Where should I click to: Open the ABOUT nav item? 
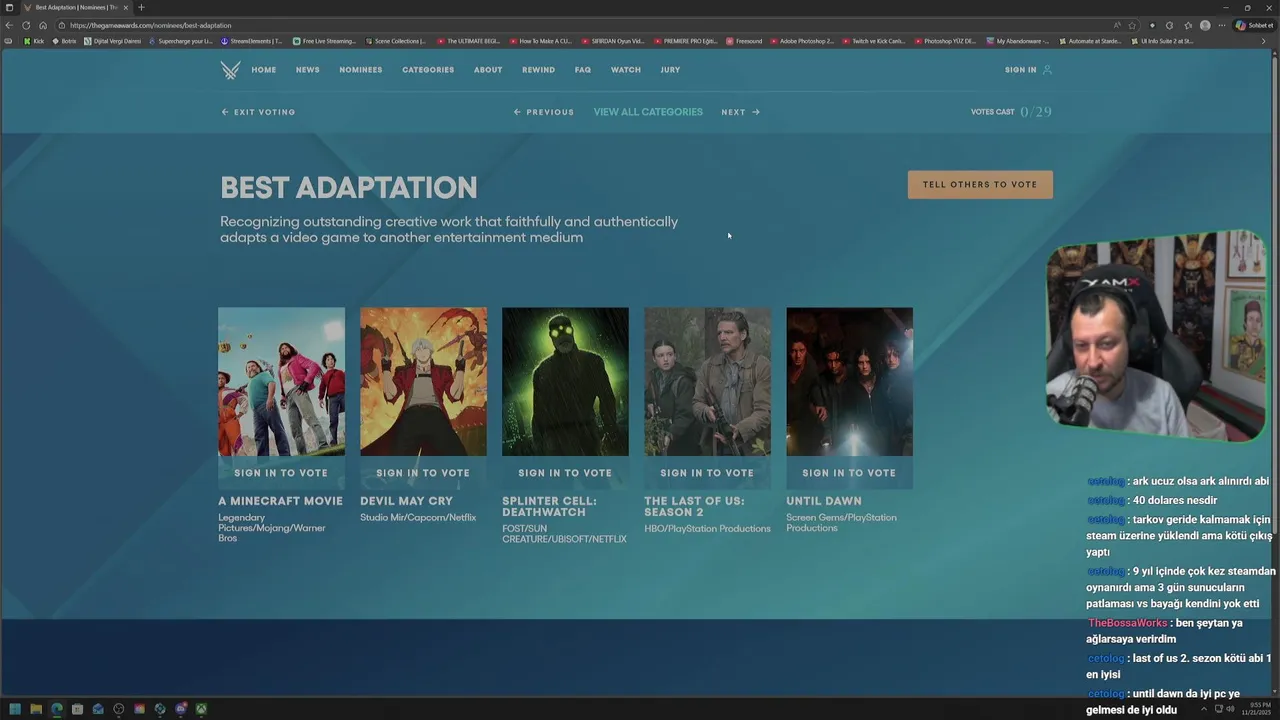488,70
